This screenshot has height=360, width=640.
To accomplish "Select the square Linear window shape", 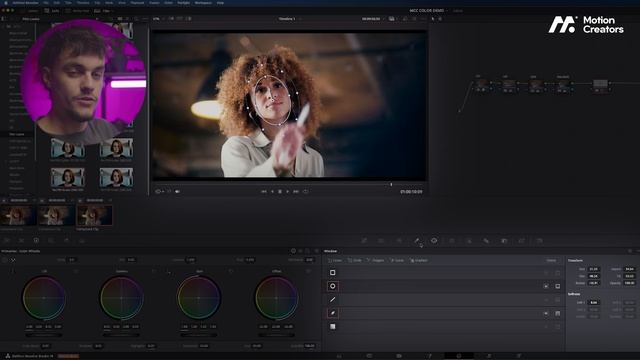I will pos(333,272).
